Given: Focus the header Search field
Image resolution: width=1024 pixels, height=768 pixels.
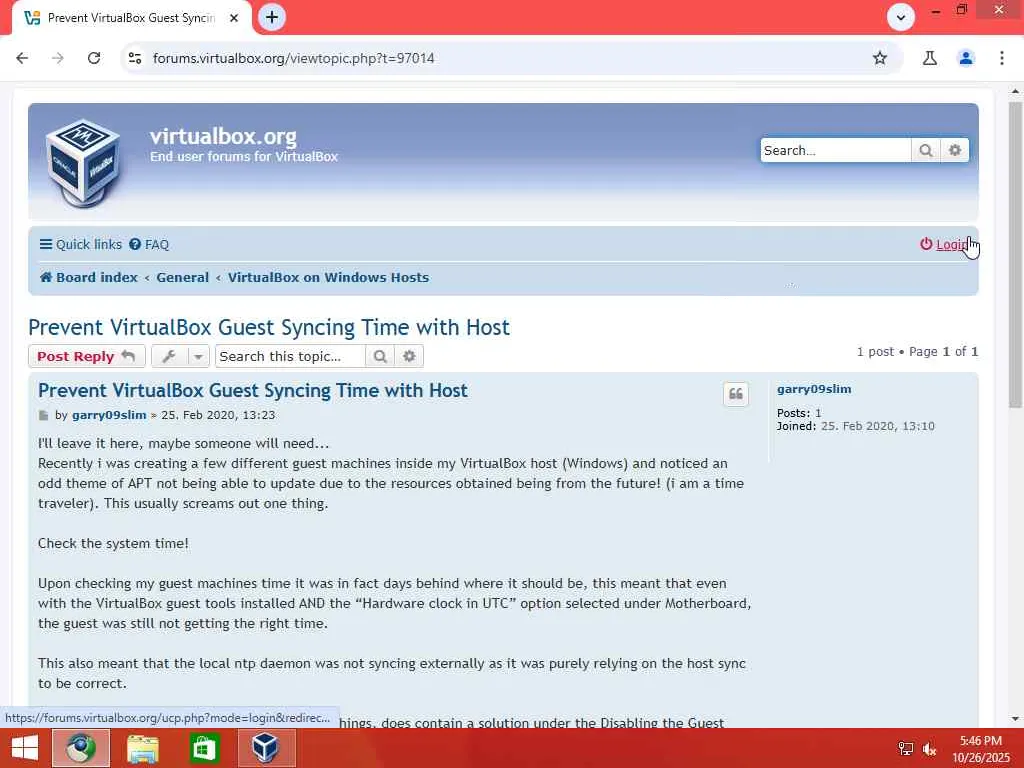Looking at the screenshot, I should 835,150.
